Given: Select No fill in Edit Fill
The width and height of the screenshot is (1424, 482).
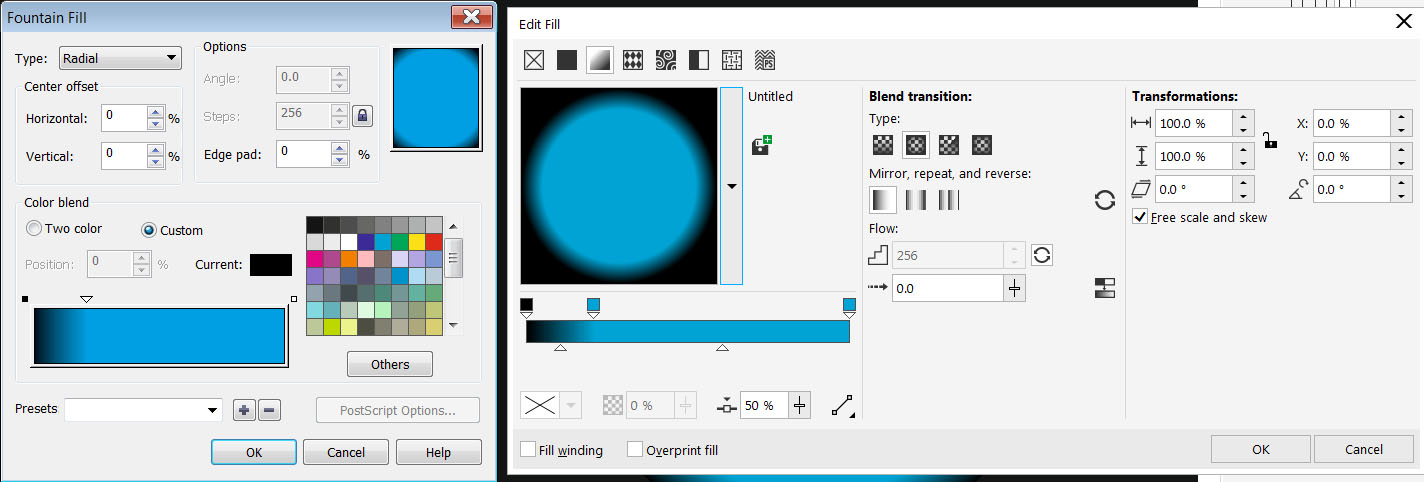Looking at the screenshot, I should [534, 60].
